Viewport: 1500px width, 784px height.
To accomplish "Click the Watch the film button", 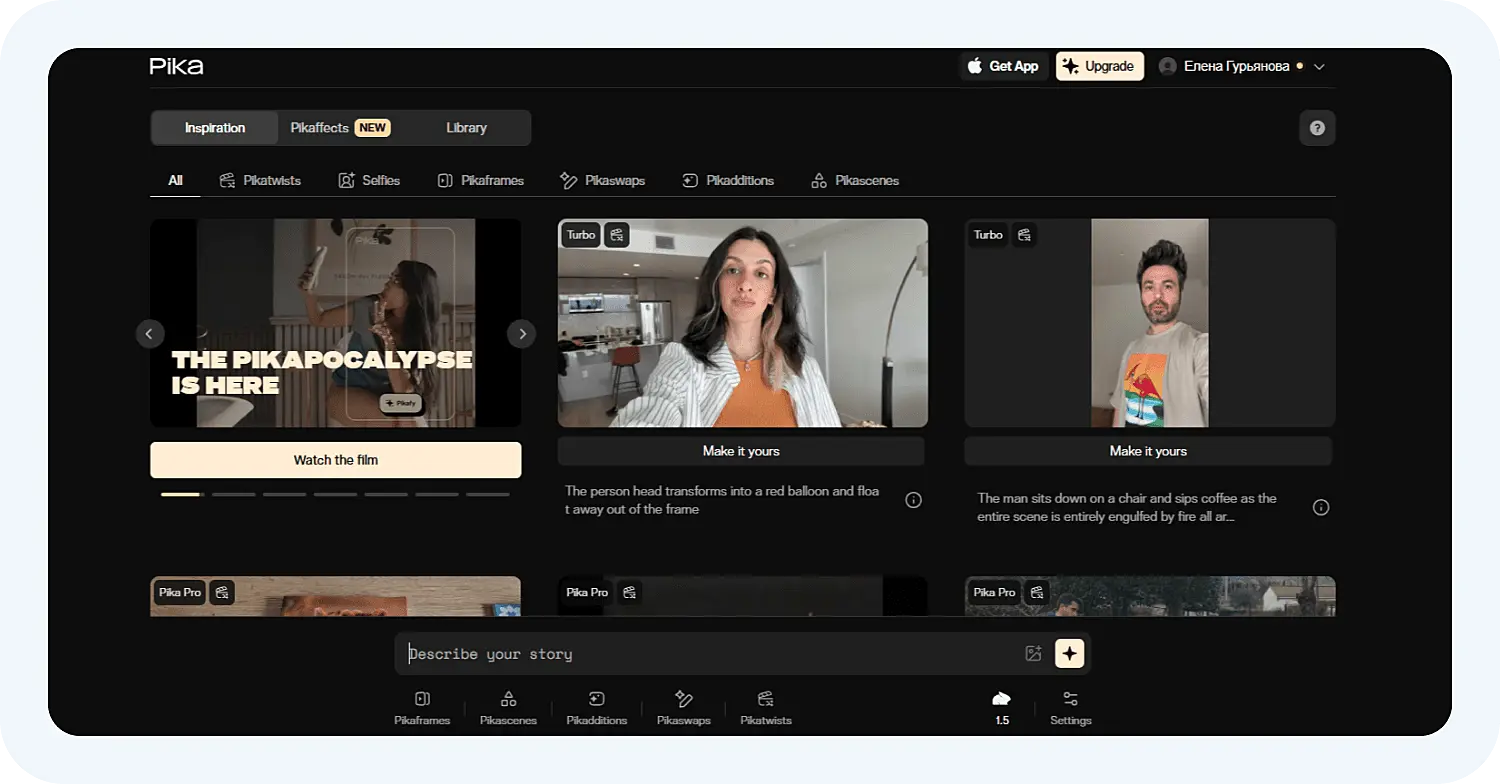I will (335, 460).
